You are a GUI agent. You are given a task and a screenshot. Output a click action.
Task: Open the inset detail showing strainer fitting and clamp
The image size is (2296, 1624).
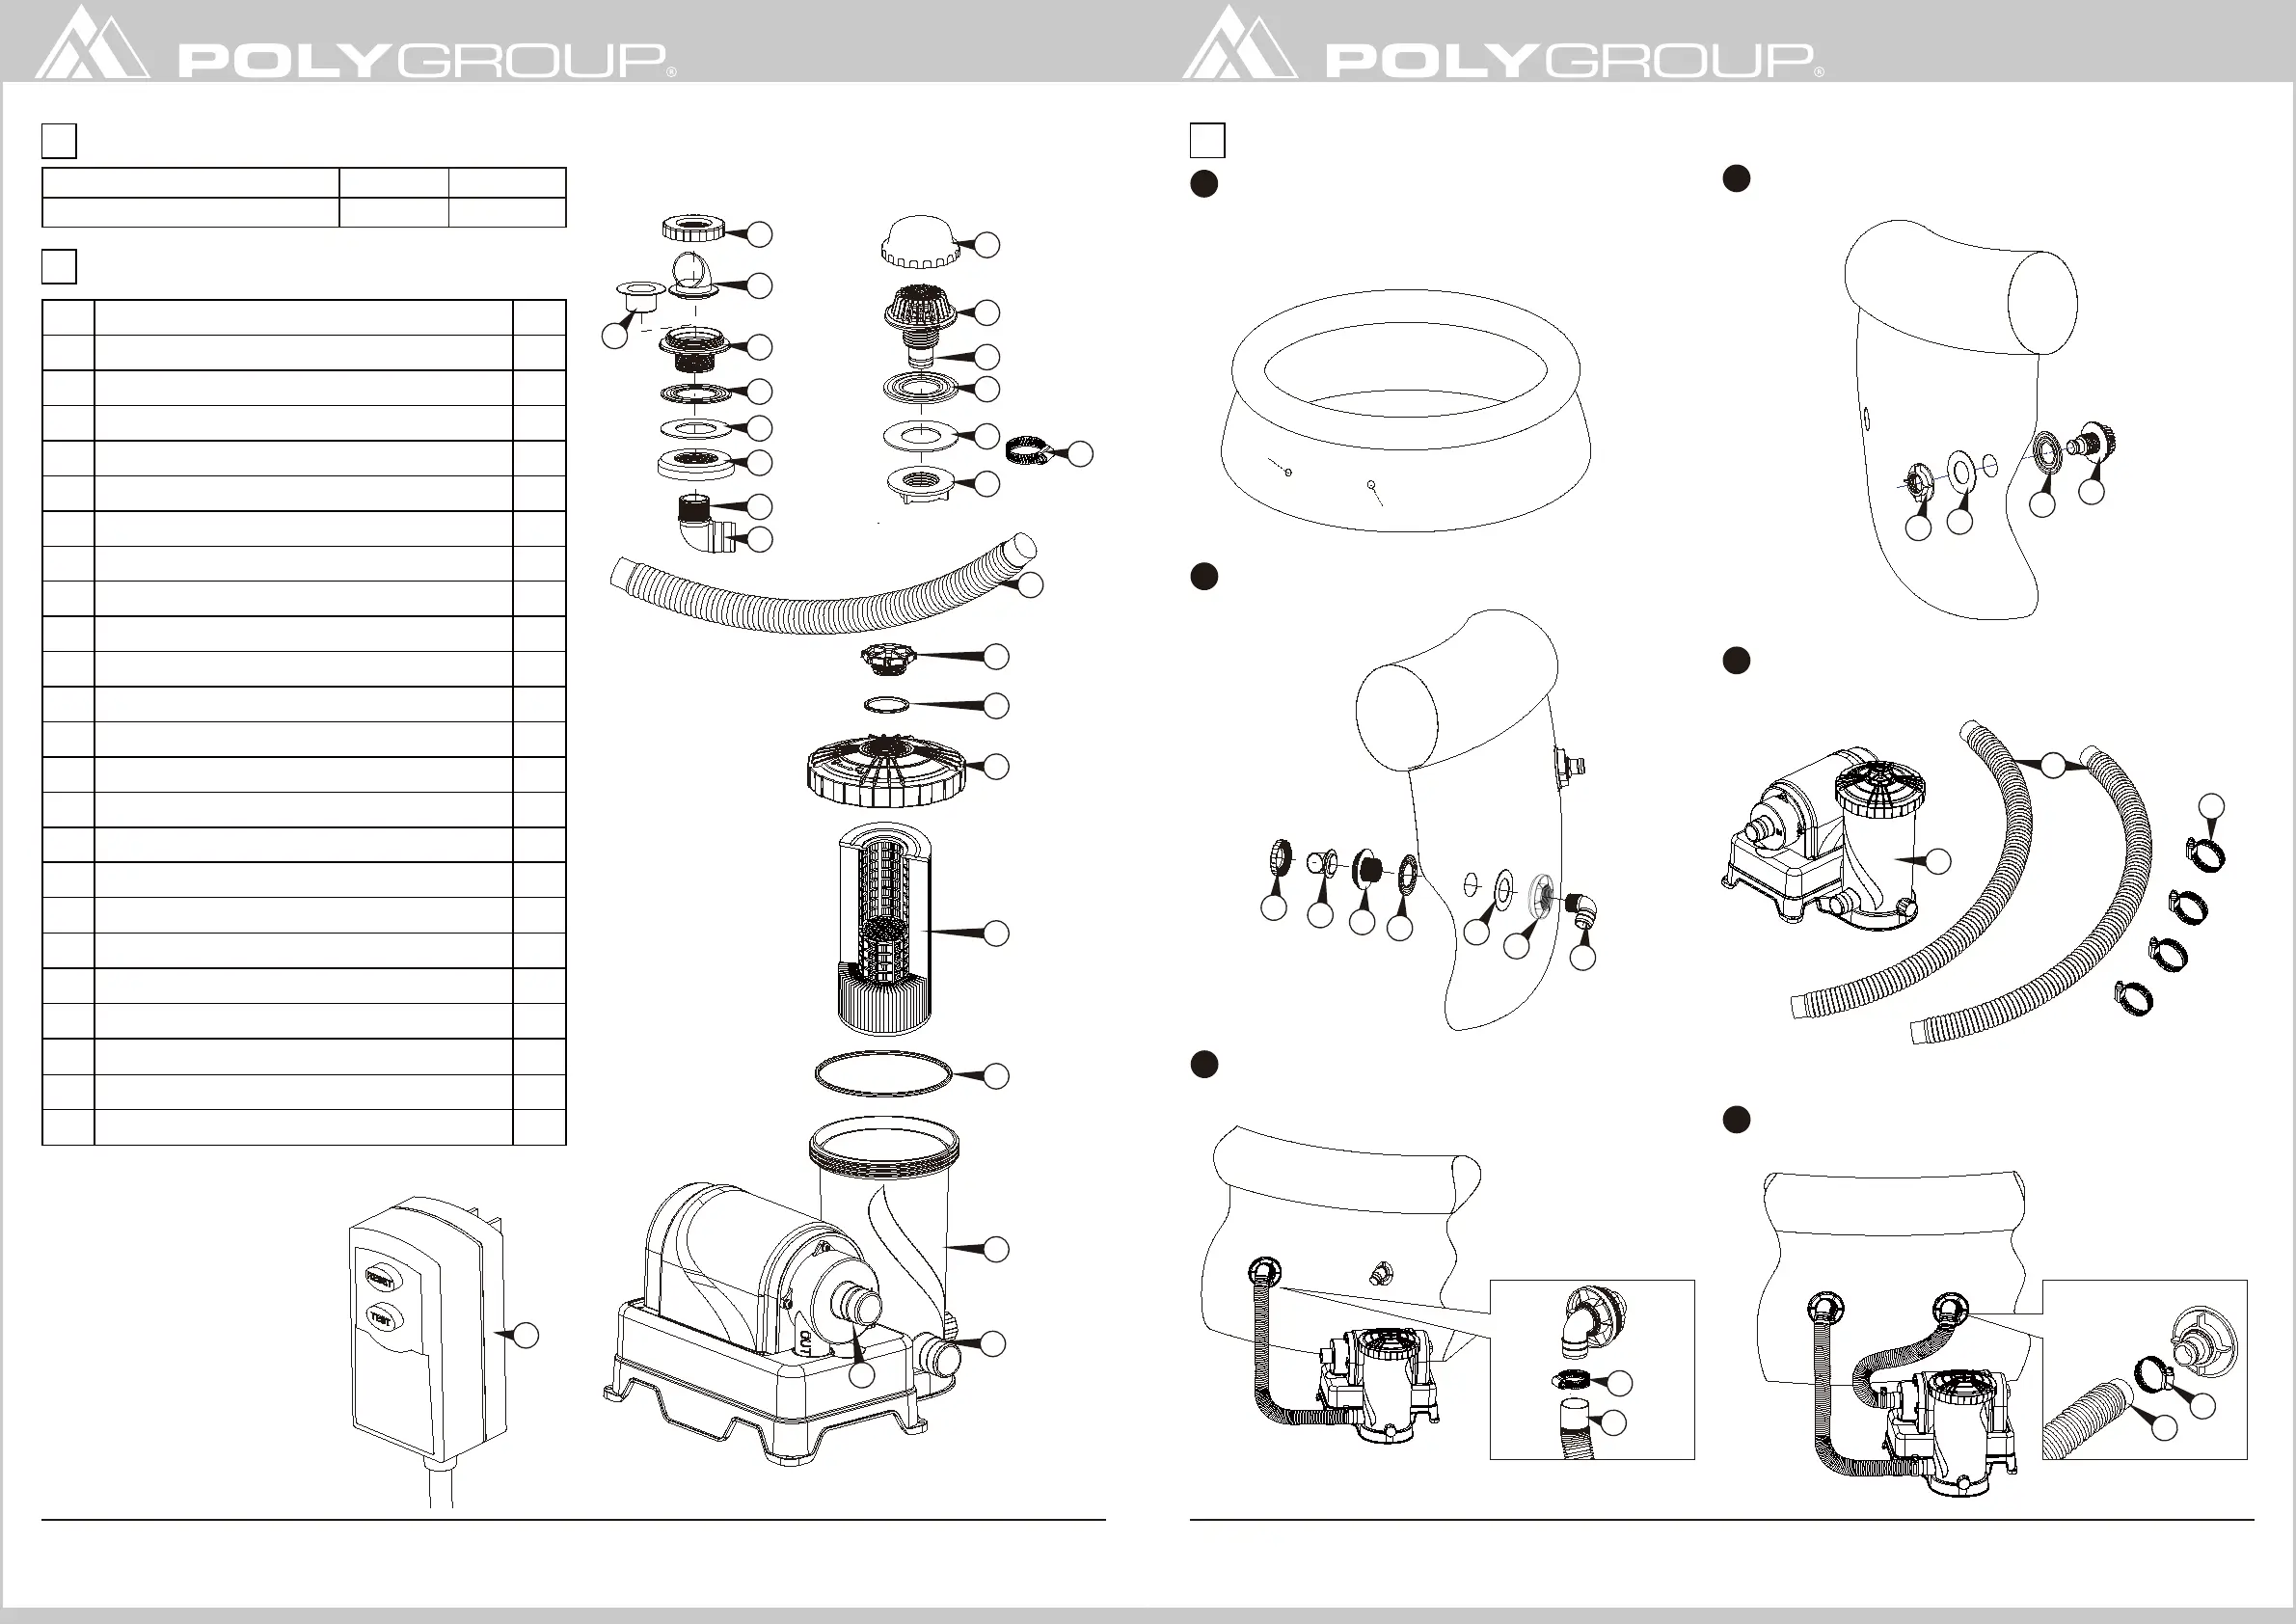click(x=2144, y=1369)
